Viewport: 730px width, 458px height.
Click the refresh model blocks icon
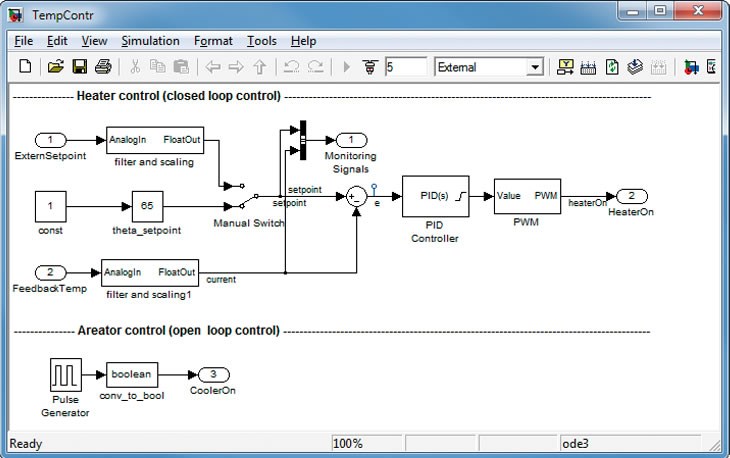612,67
